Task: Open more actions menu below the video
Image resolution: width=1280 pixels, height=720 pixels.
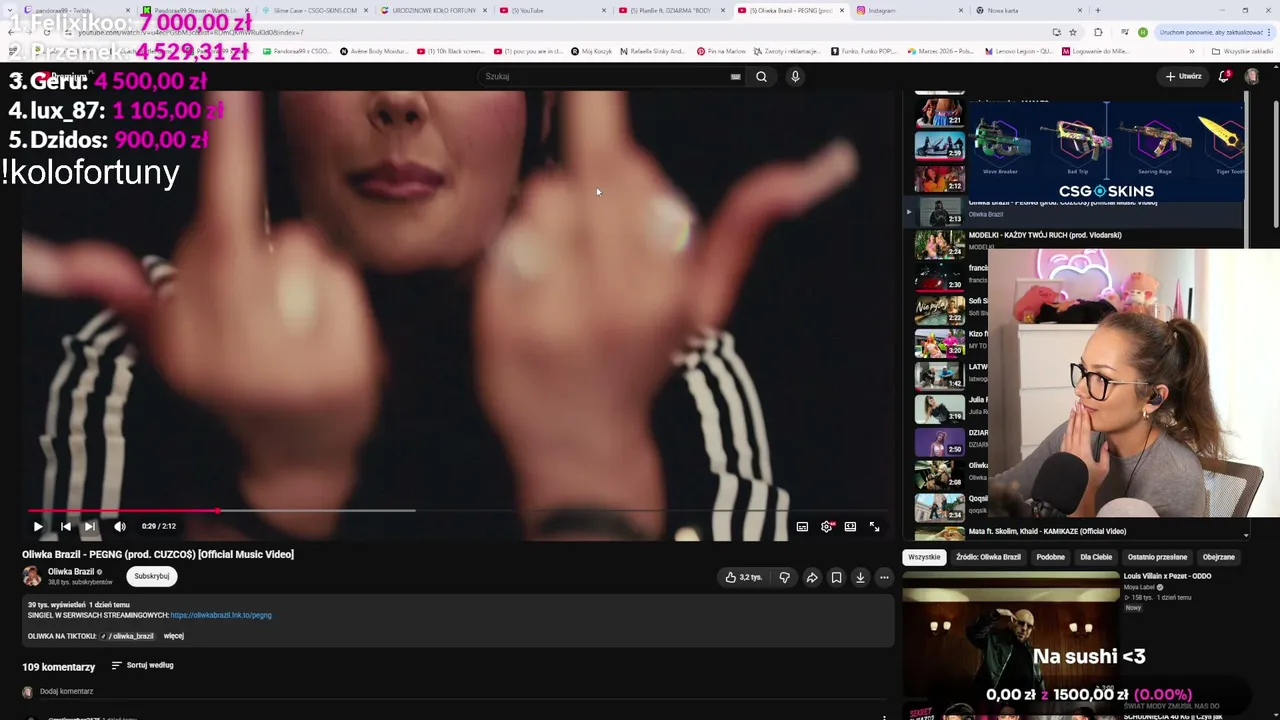Action: pyautogui.click(x=884, y=577)
